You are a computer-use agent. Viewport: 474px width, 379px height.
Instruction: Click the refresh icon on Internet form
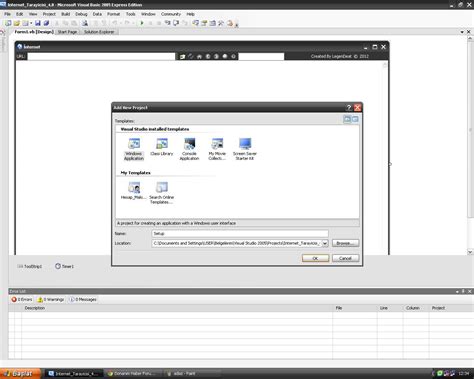click(191, 56)
